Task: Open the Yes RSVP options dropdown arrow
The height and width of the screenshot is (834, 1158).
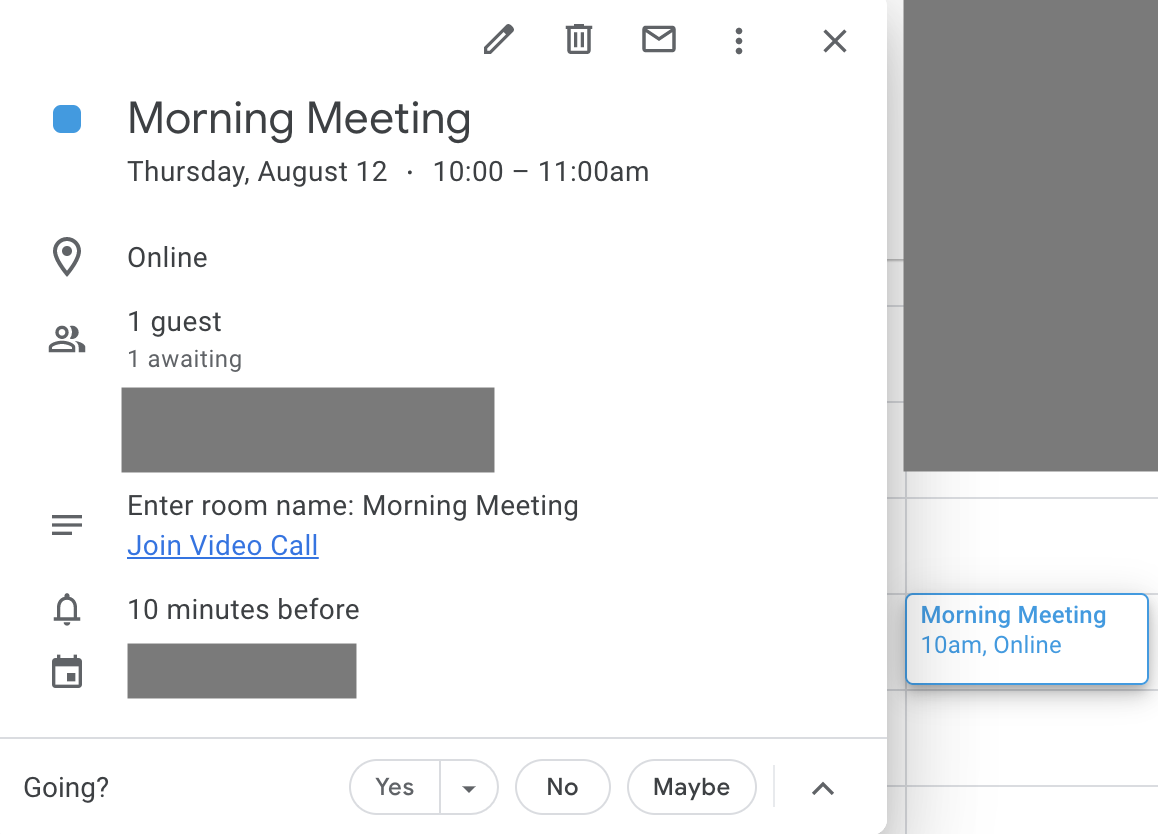Action: tap(468, 787)
